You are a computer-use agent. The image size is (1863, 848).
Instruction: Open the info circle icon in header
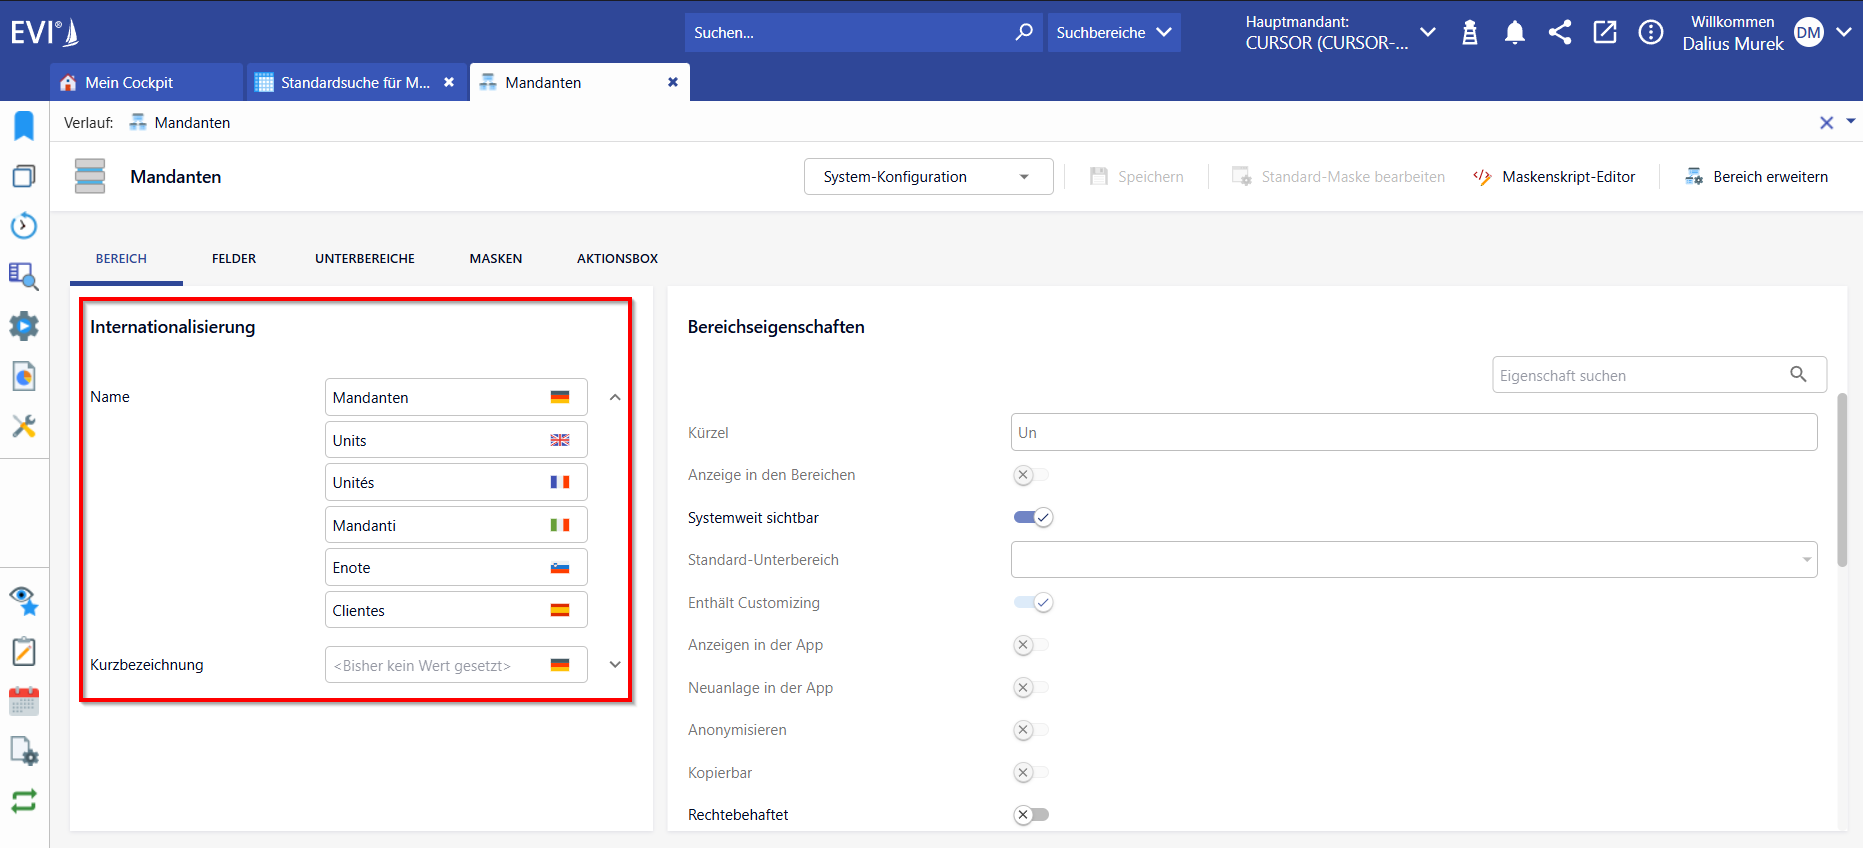[x=1651, y=33]
